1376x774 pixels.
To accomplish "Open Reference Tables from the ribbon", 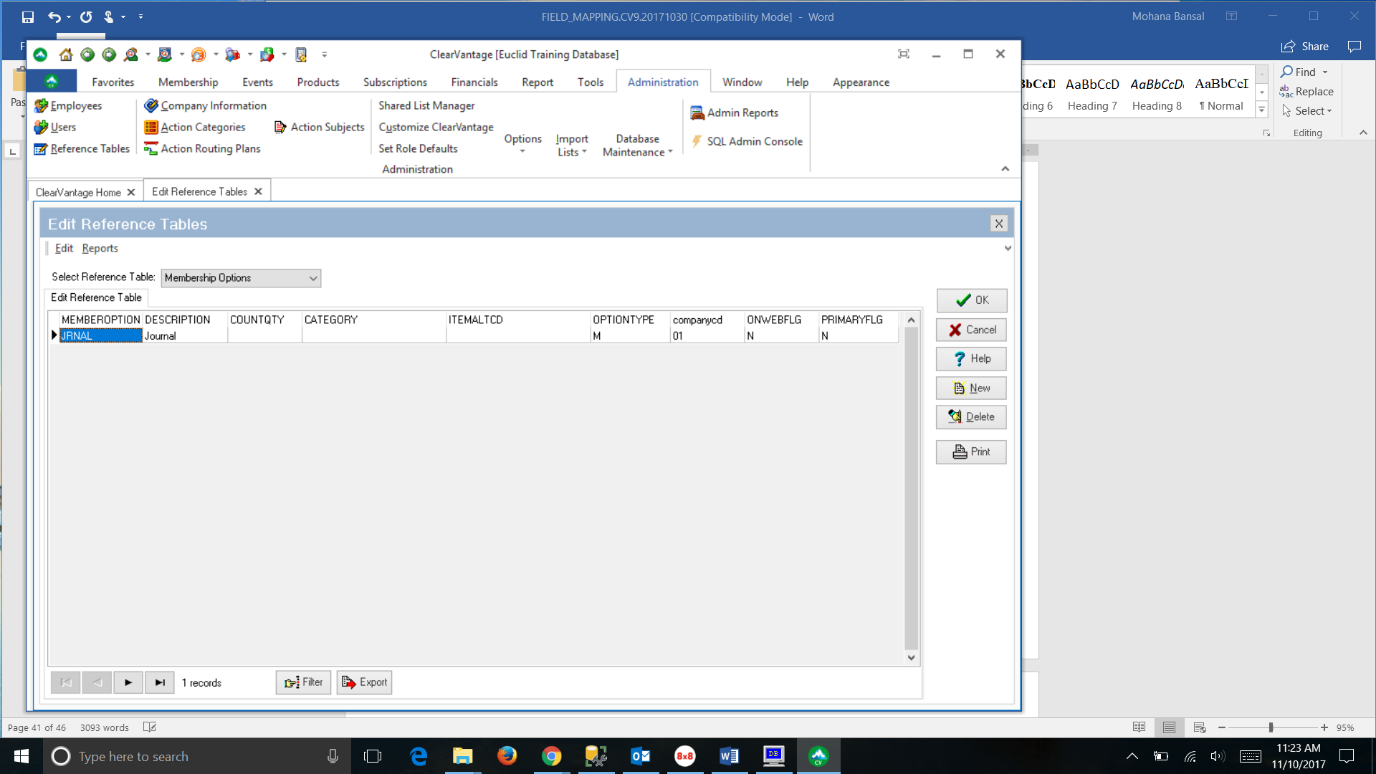I will (82, 149).
